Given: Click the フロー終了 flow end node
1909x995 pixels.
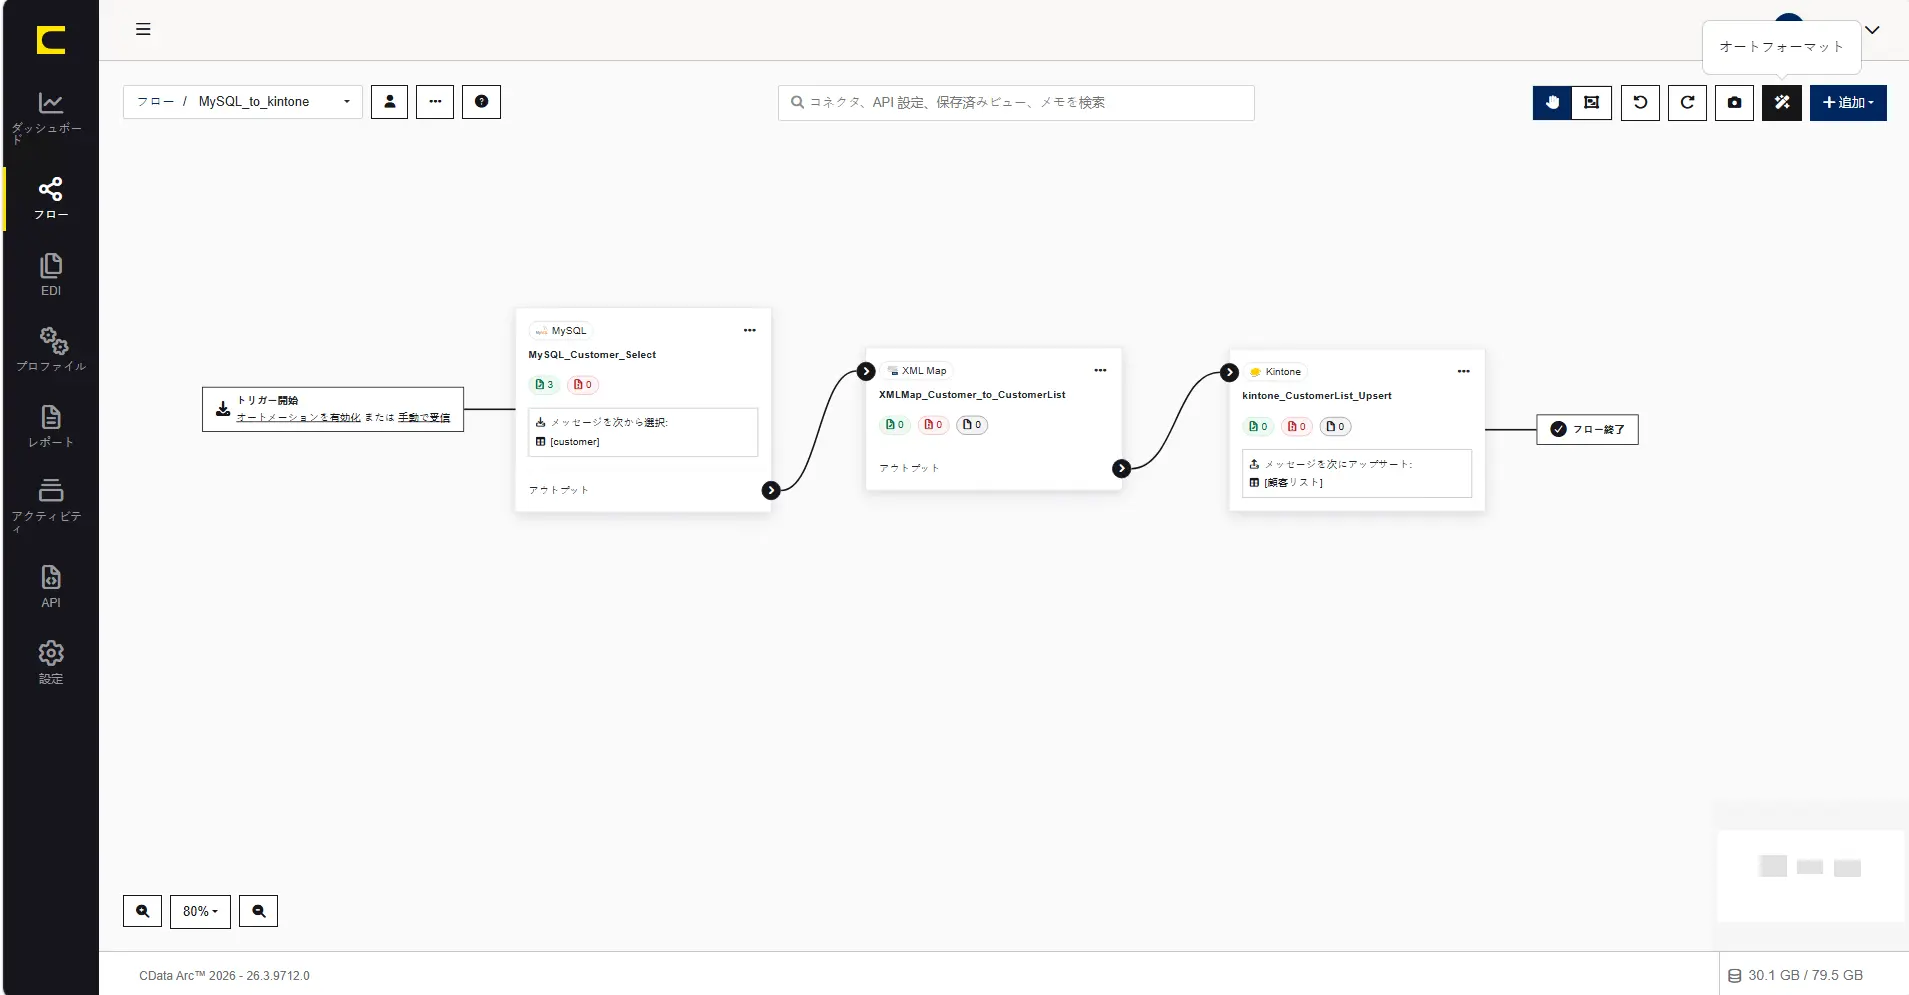Looking at the screenshot, I should coord(1587,430).
